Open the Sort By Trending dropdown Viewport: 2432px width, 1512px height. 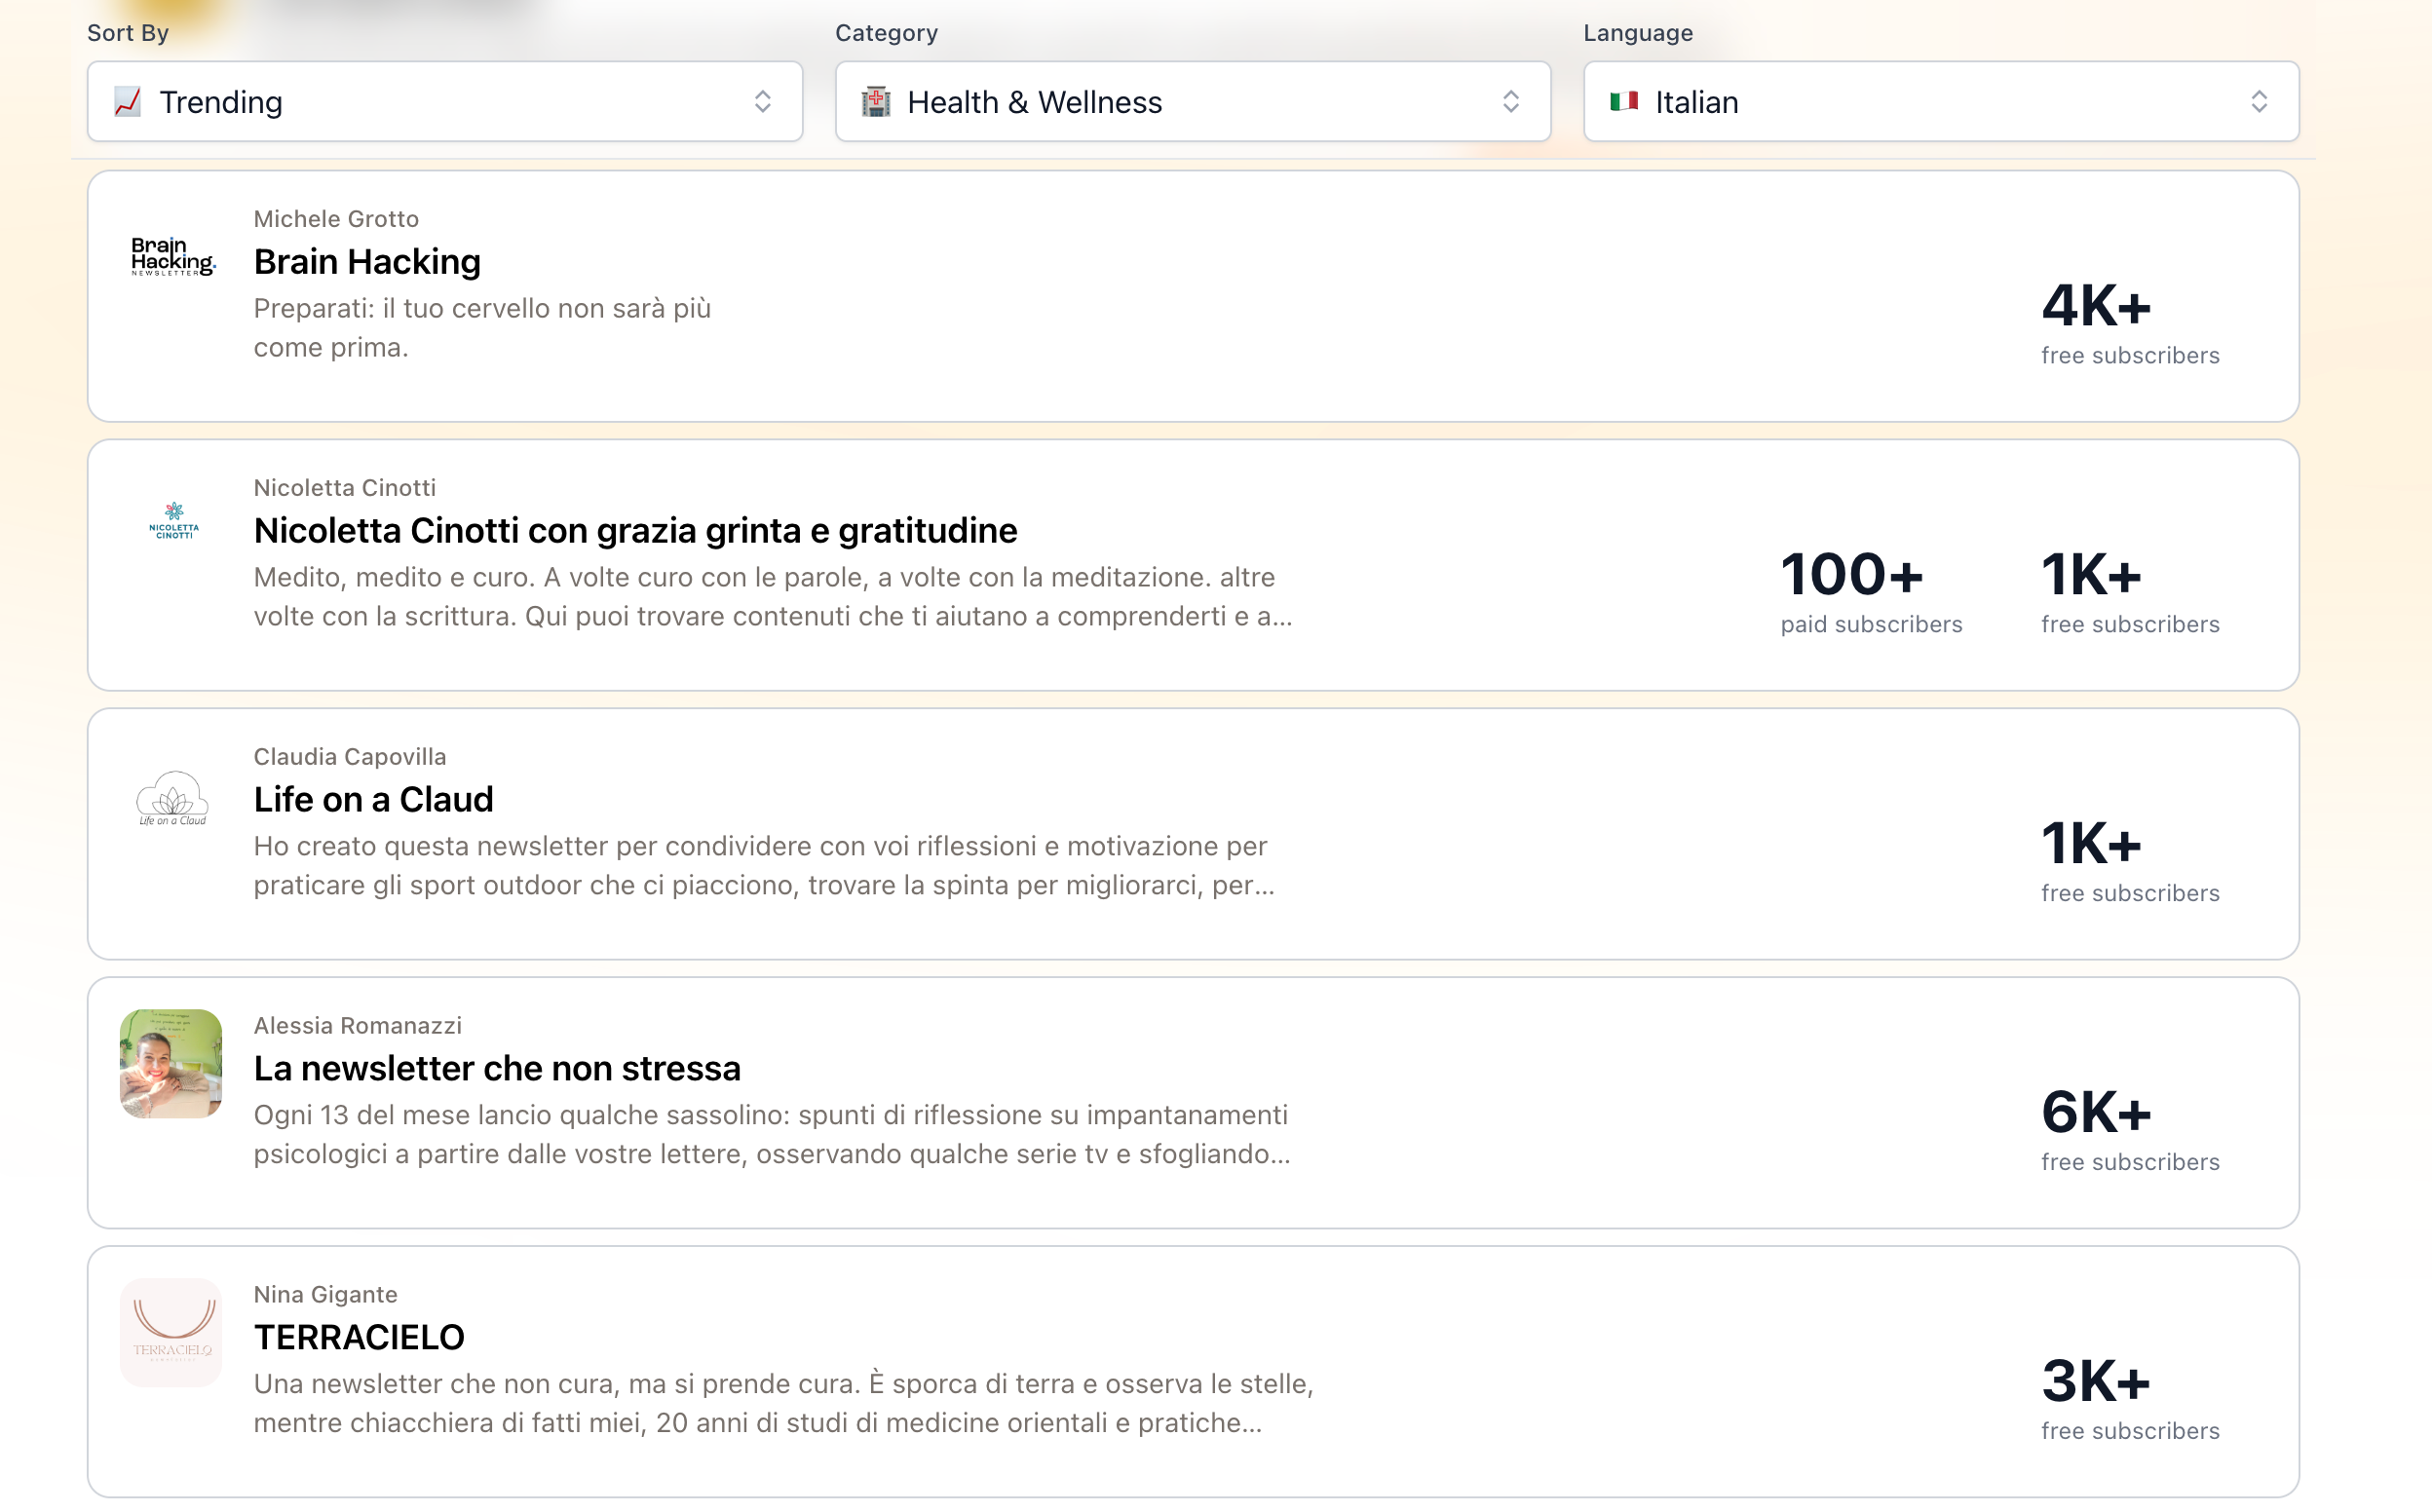(444, 102)
